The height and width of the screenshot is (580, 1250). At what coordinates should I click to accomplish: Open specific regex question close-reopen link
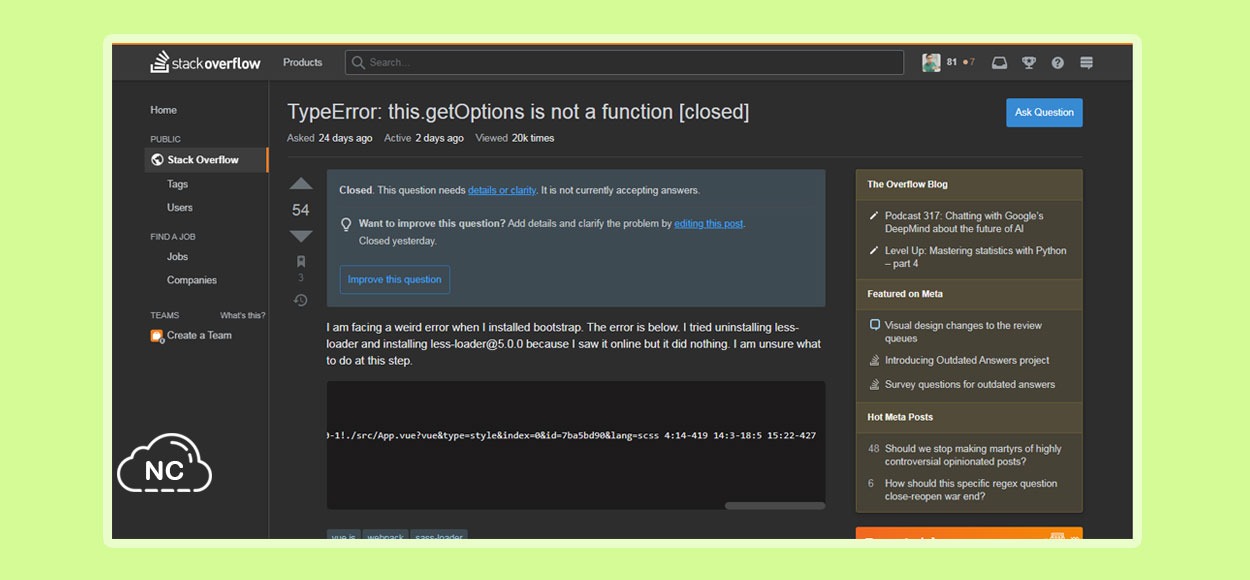tap(971, 490)
